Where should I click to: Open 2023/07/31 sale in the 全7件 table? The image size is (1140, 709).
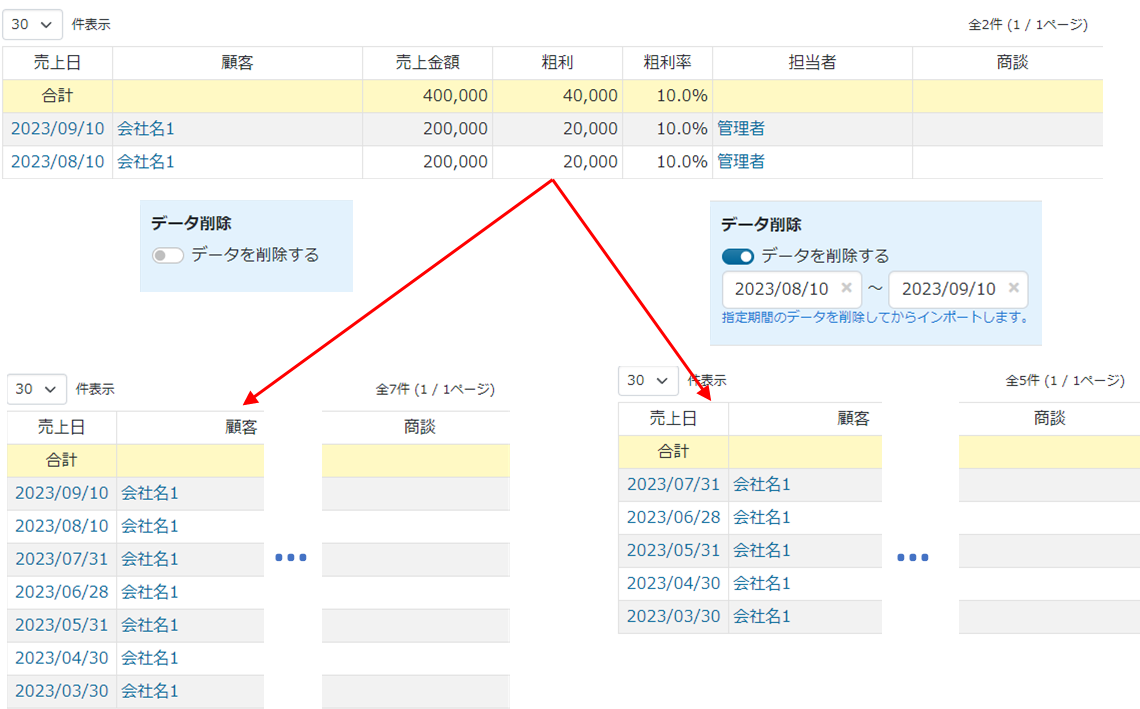[x=62, y=559]
